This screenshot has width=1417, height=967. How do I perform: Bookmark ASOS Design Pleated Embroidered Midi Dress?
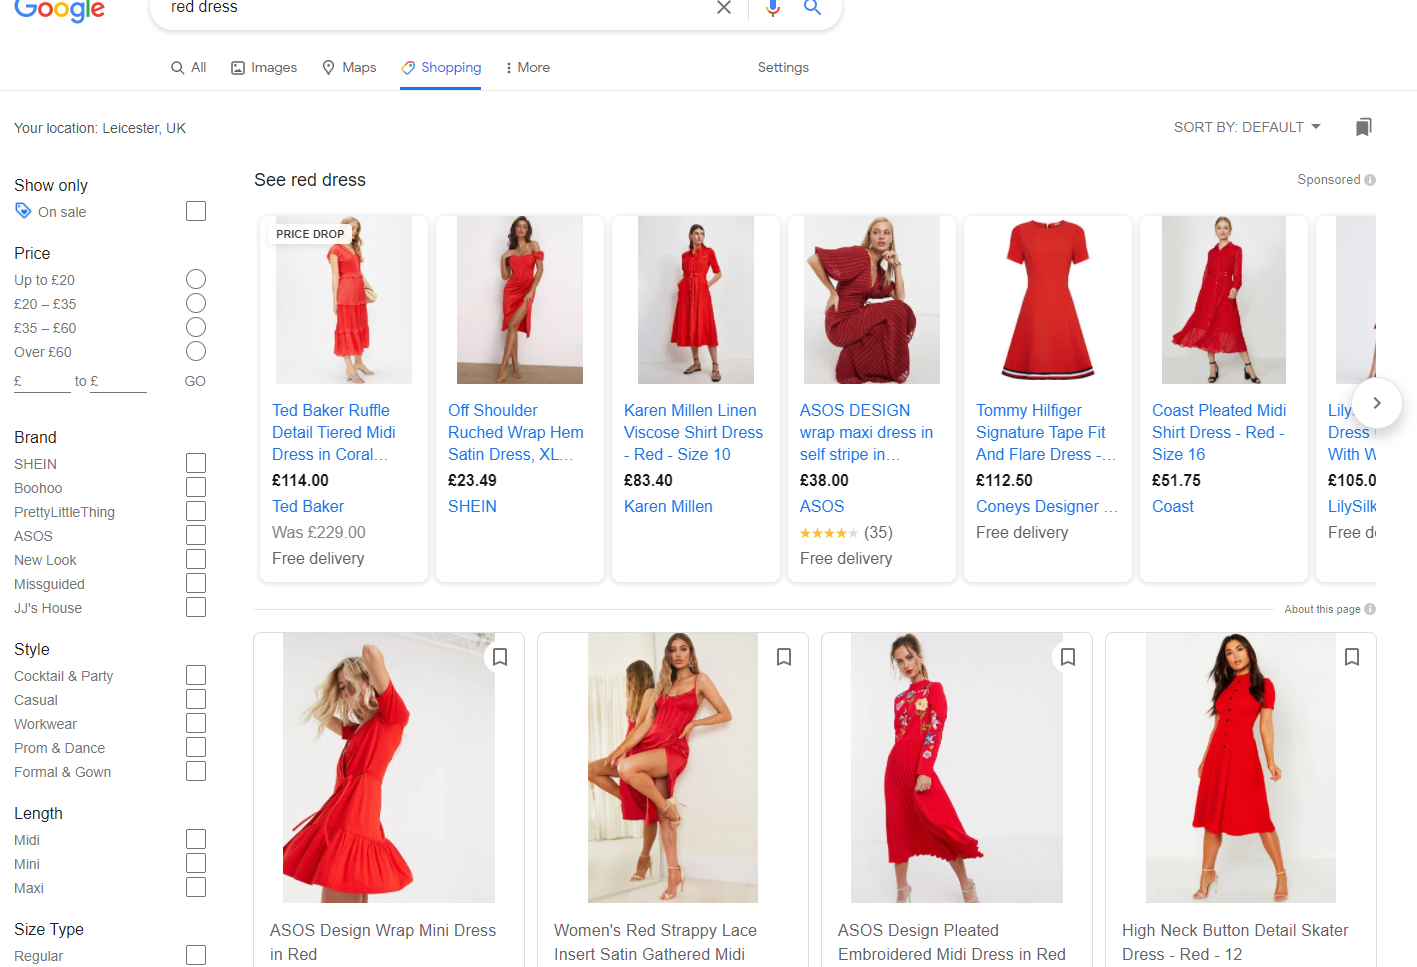1068,657
